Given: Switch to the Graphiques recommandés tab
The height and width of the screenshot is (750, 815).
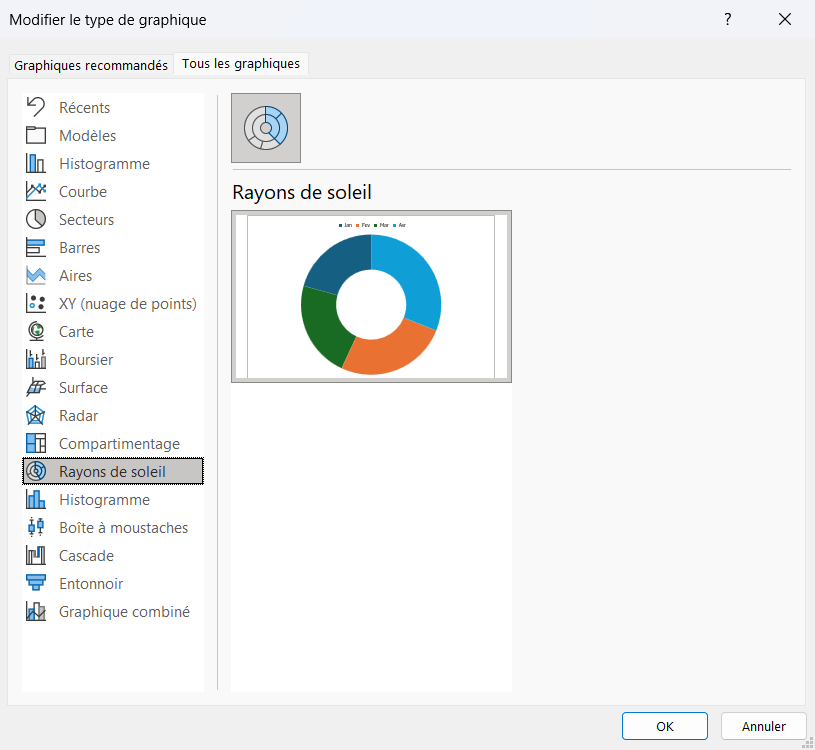Looking at the screenshot, I should click(x=91, y=65).
